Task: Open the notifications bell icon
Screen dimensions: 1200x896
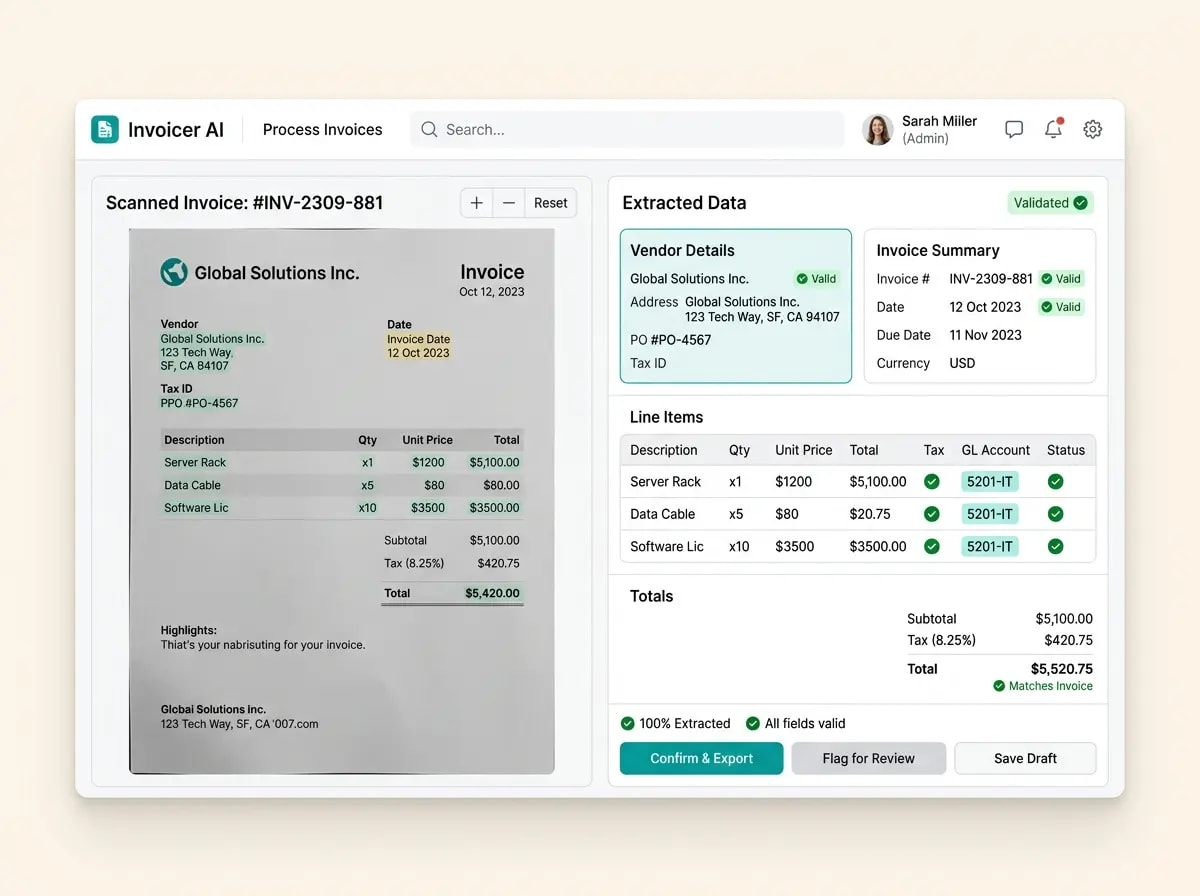Action: (1053, 129)
